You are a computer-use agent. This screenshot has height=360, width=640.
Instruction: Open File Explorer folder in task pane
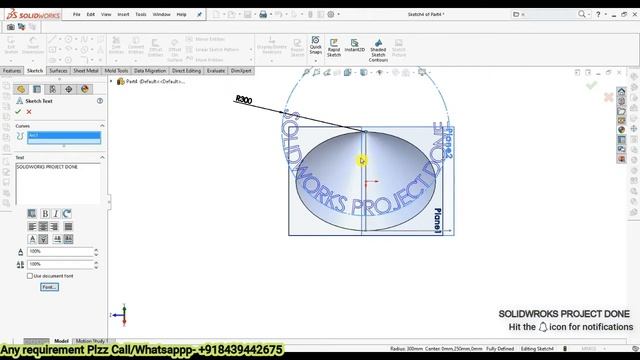point(621,111)
